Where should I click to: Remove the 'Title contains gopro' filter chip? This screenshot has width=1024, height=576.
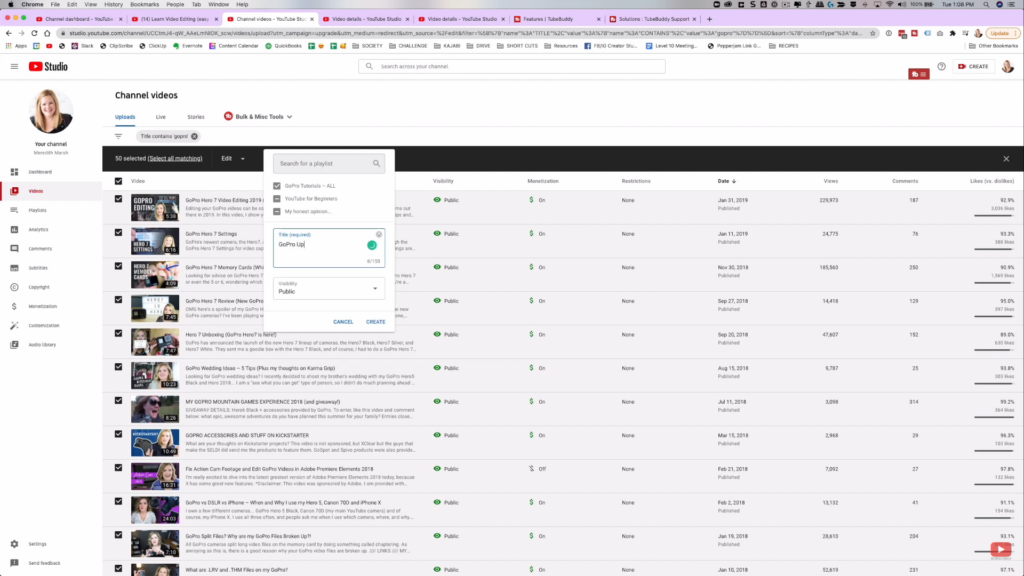click(194, 136)
